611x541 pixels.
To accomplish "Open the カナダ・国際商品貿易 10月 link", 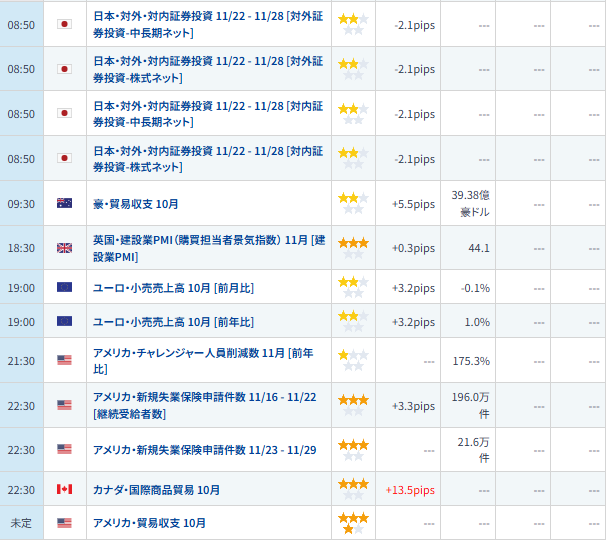I will 156,490.
